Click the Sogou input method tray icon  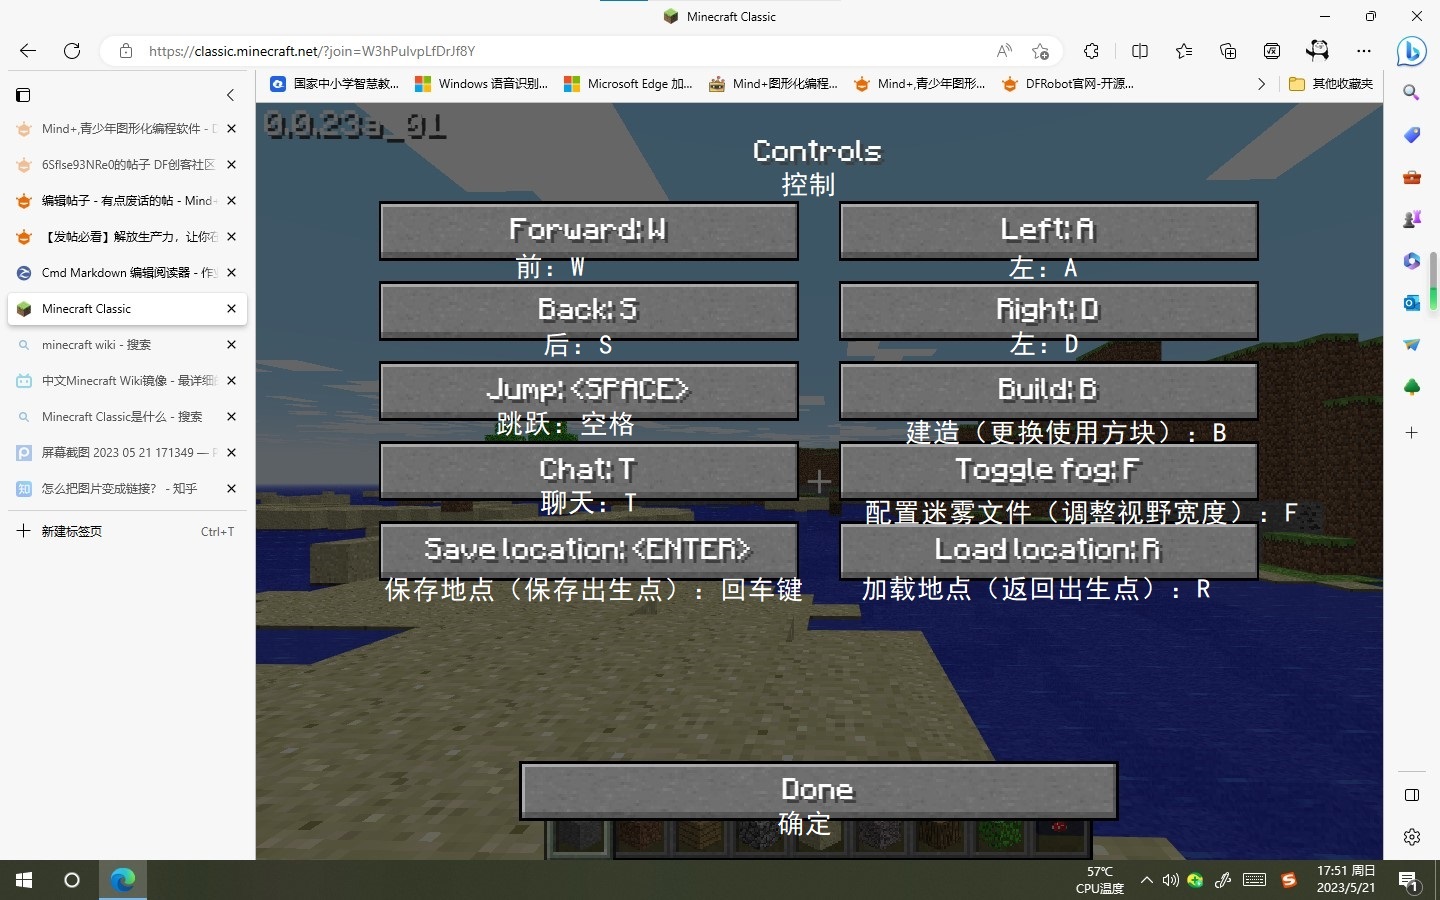(x=1289, y=880)
